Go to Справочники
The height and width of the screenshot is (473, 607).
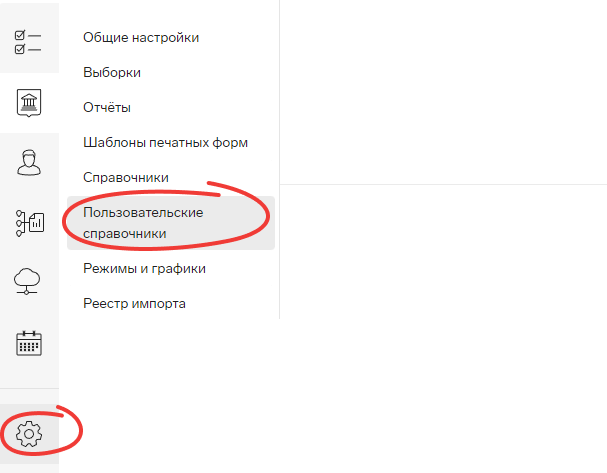[x=126, y=177]
